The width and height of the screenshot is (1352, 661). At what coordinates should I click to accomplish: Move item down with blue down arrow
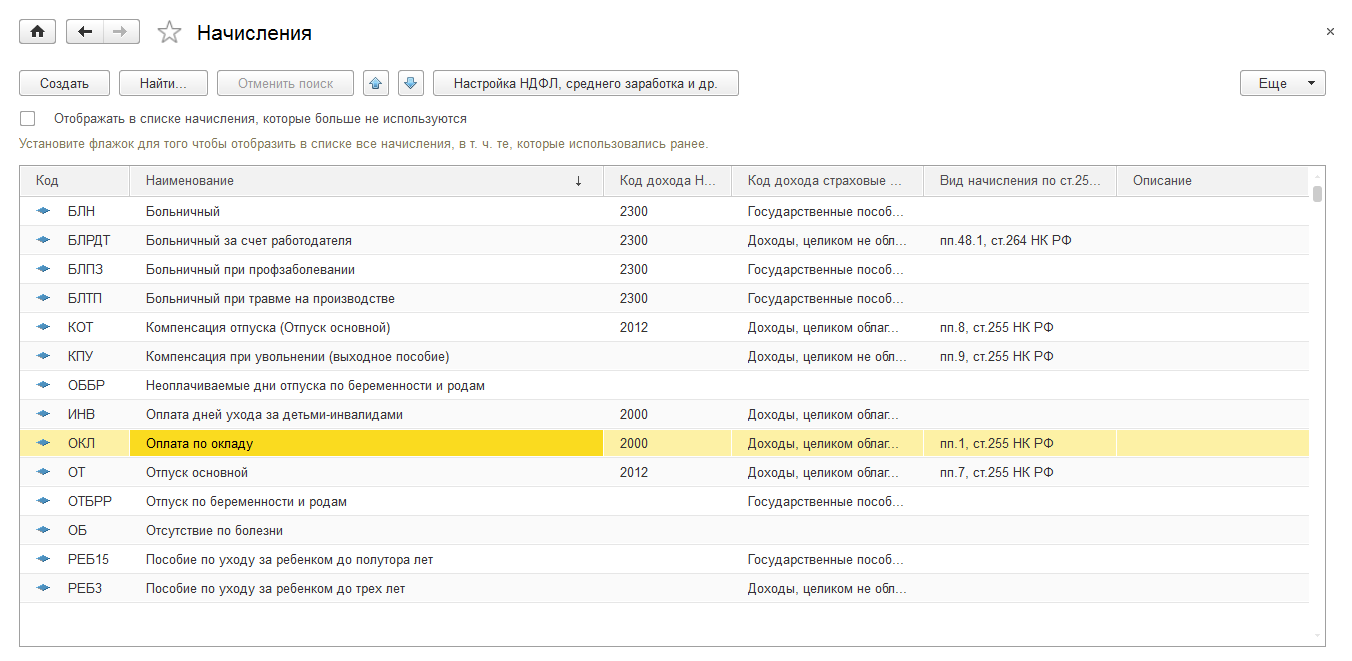coord(411,84)
